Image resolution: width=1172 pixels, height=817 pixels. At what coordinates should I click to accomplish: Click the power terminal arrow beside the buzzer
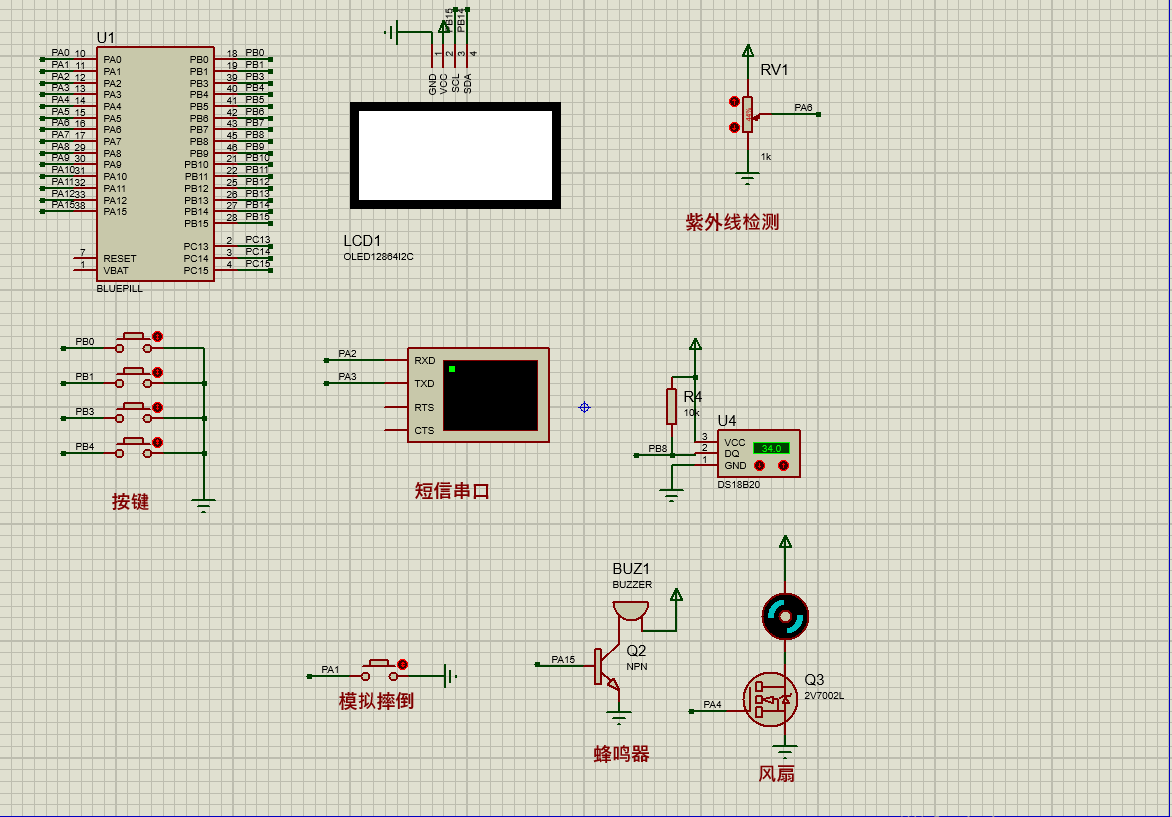click(676, 595)
